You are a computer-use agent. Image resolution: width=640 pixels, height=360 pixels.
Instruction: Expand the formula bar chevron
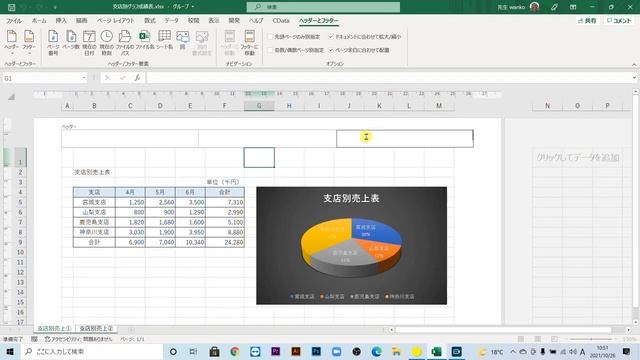634,78
